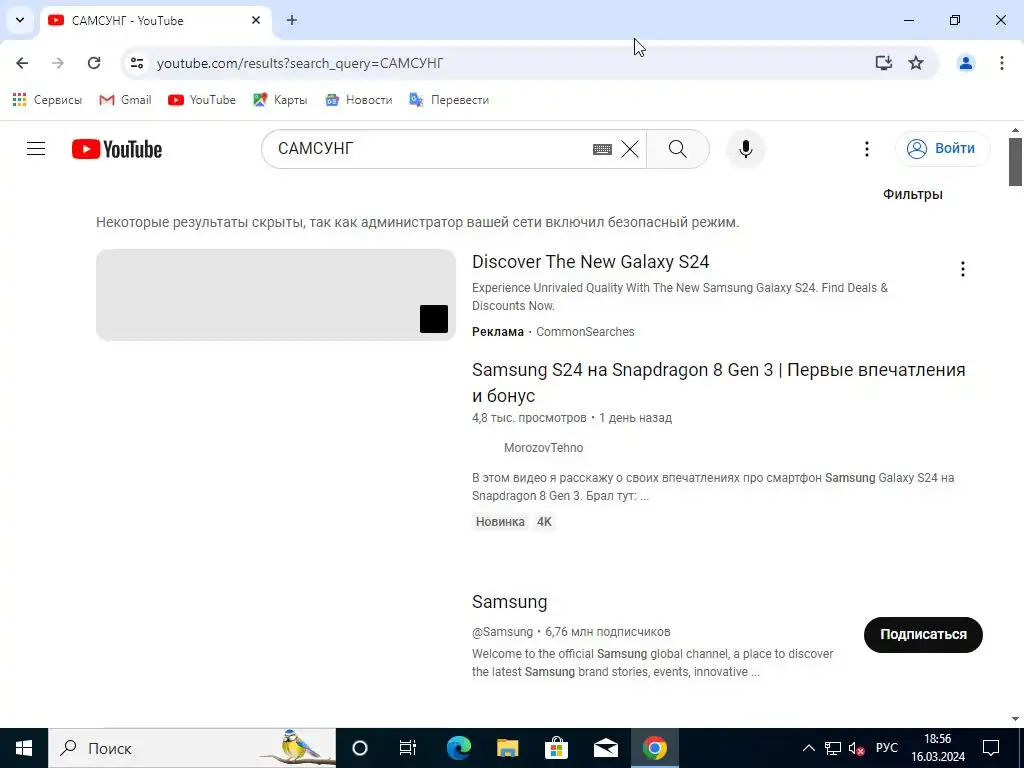Click in the YouTube search field
This screenshot has width=1024, height=768.
[x=431, y=149]
